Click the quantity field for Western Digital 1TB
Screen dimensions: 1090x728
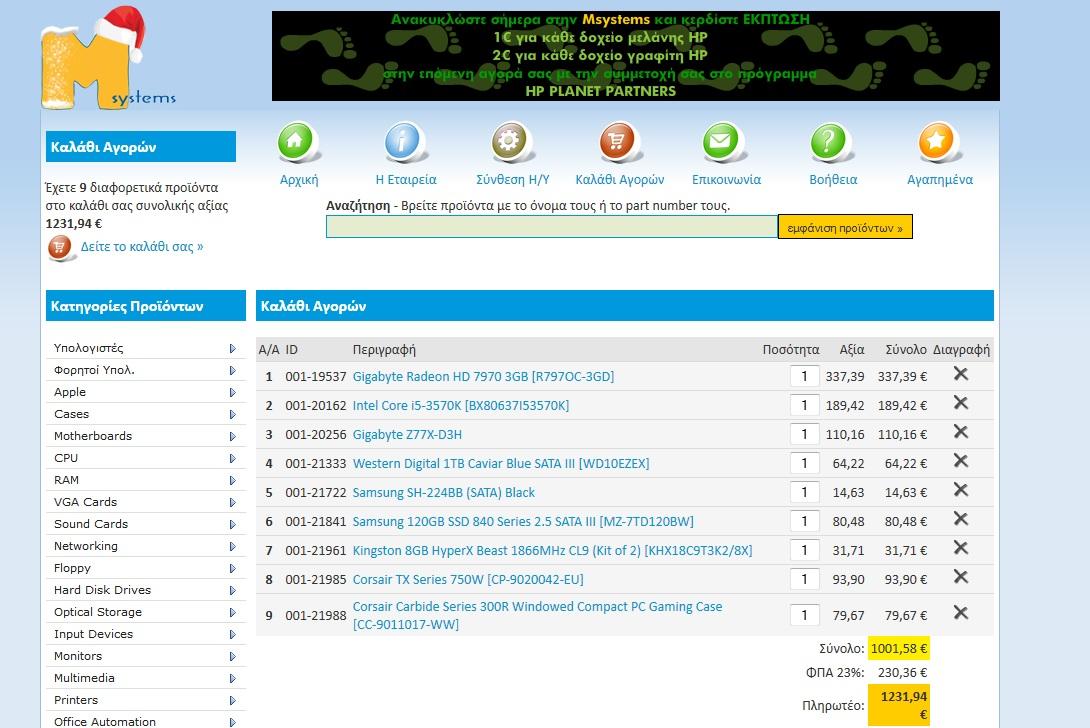click(x=804, y=464)
